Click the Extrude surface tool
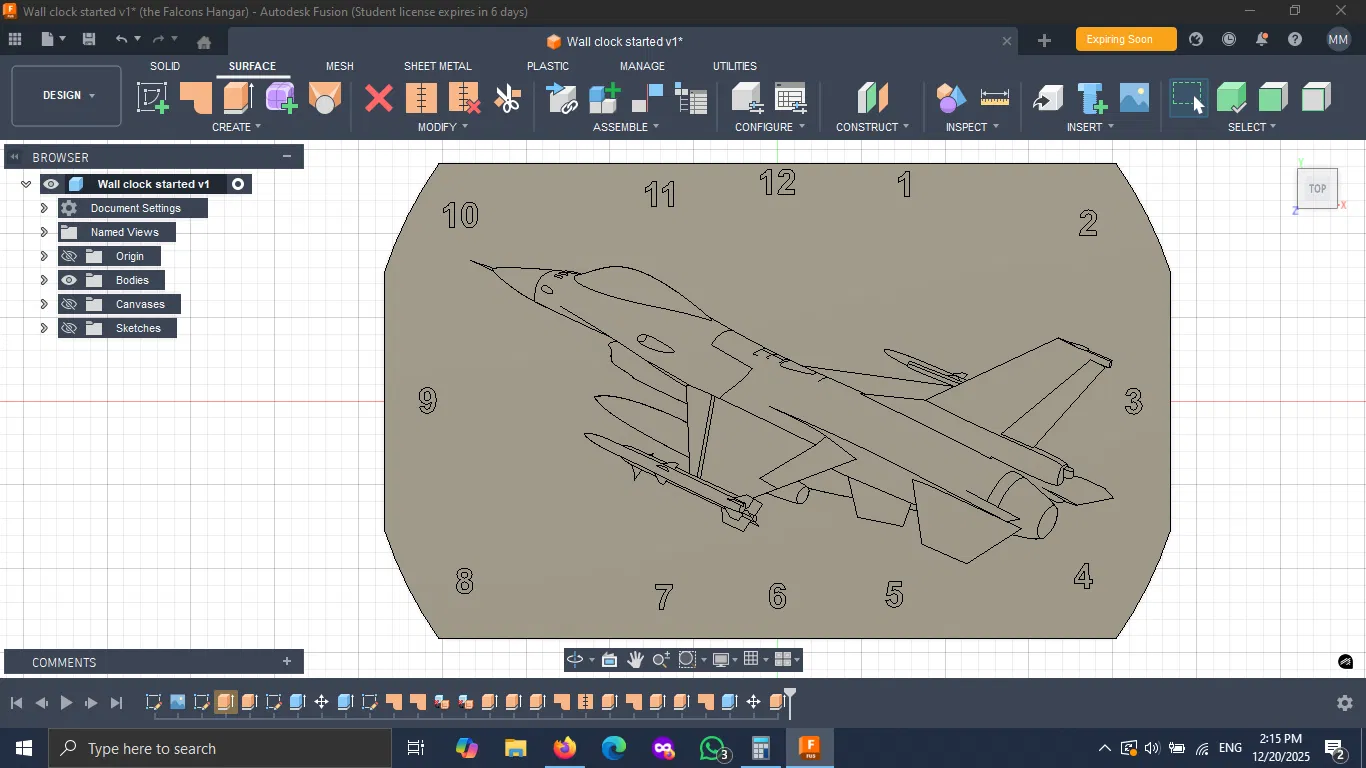 tap(238, 98)
